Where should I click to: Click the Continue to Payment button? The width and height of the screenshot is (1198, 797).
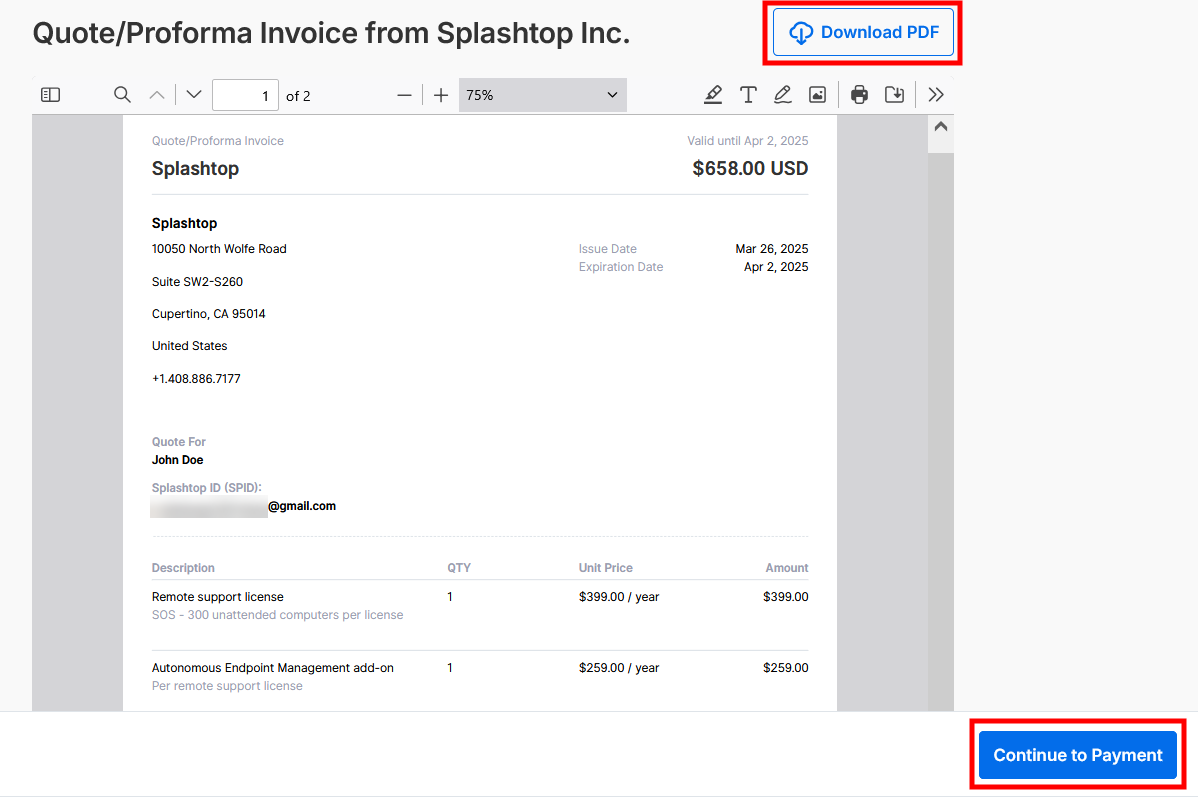[1077, 755]
